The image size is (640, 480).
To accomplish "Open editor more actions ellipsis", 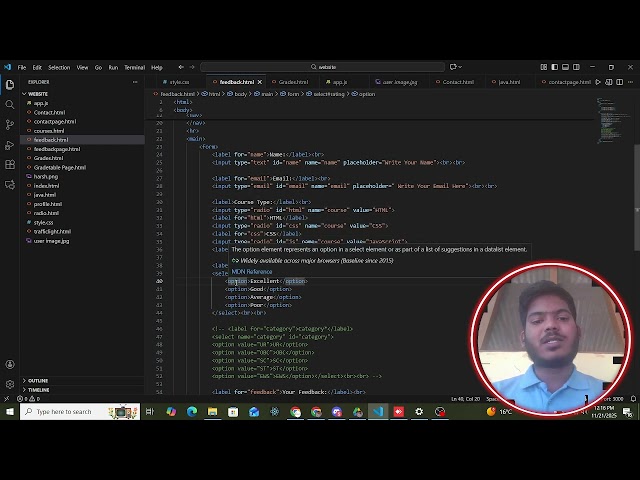I will (x=631, y=82).
